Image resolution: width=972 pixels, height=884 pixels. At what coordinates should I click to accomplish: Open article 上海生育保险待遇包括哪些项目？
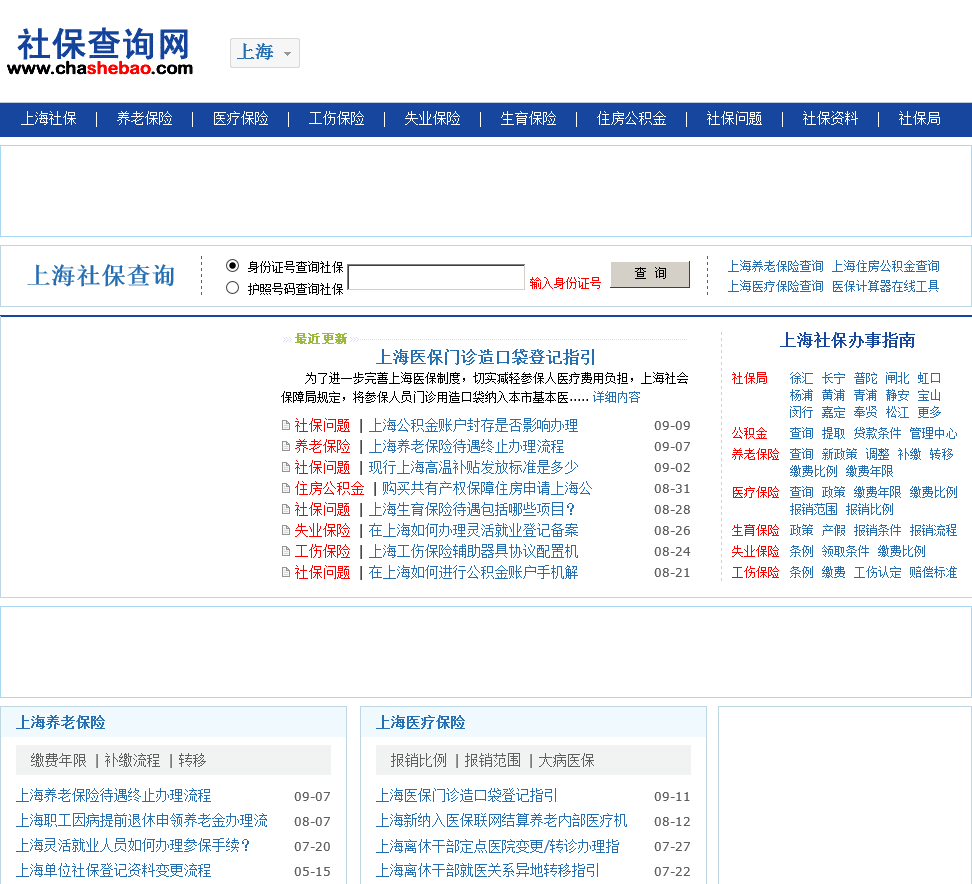(x=473, y=510)
